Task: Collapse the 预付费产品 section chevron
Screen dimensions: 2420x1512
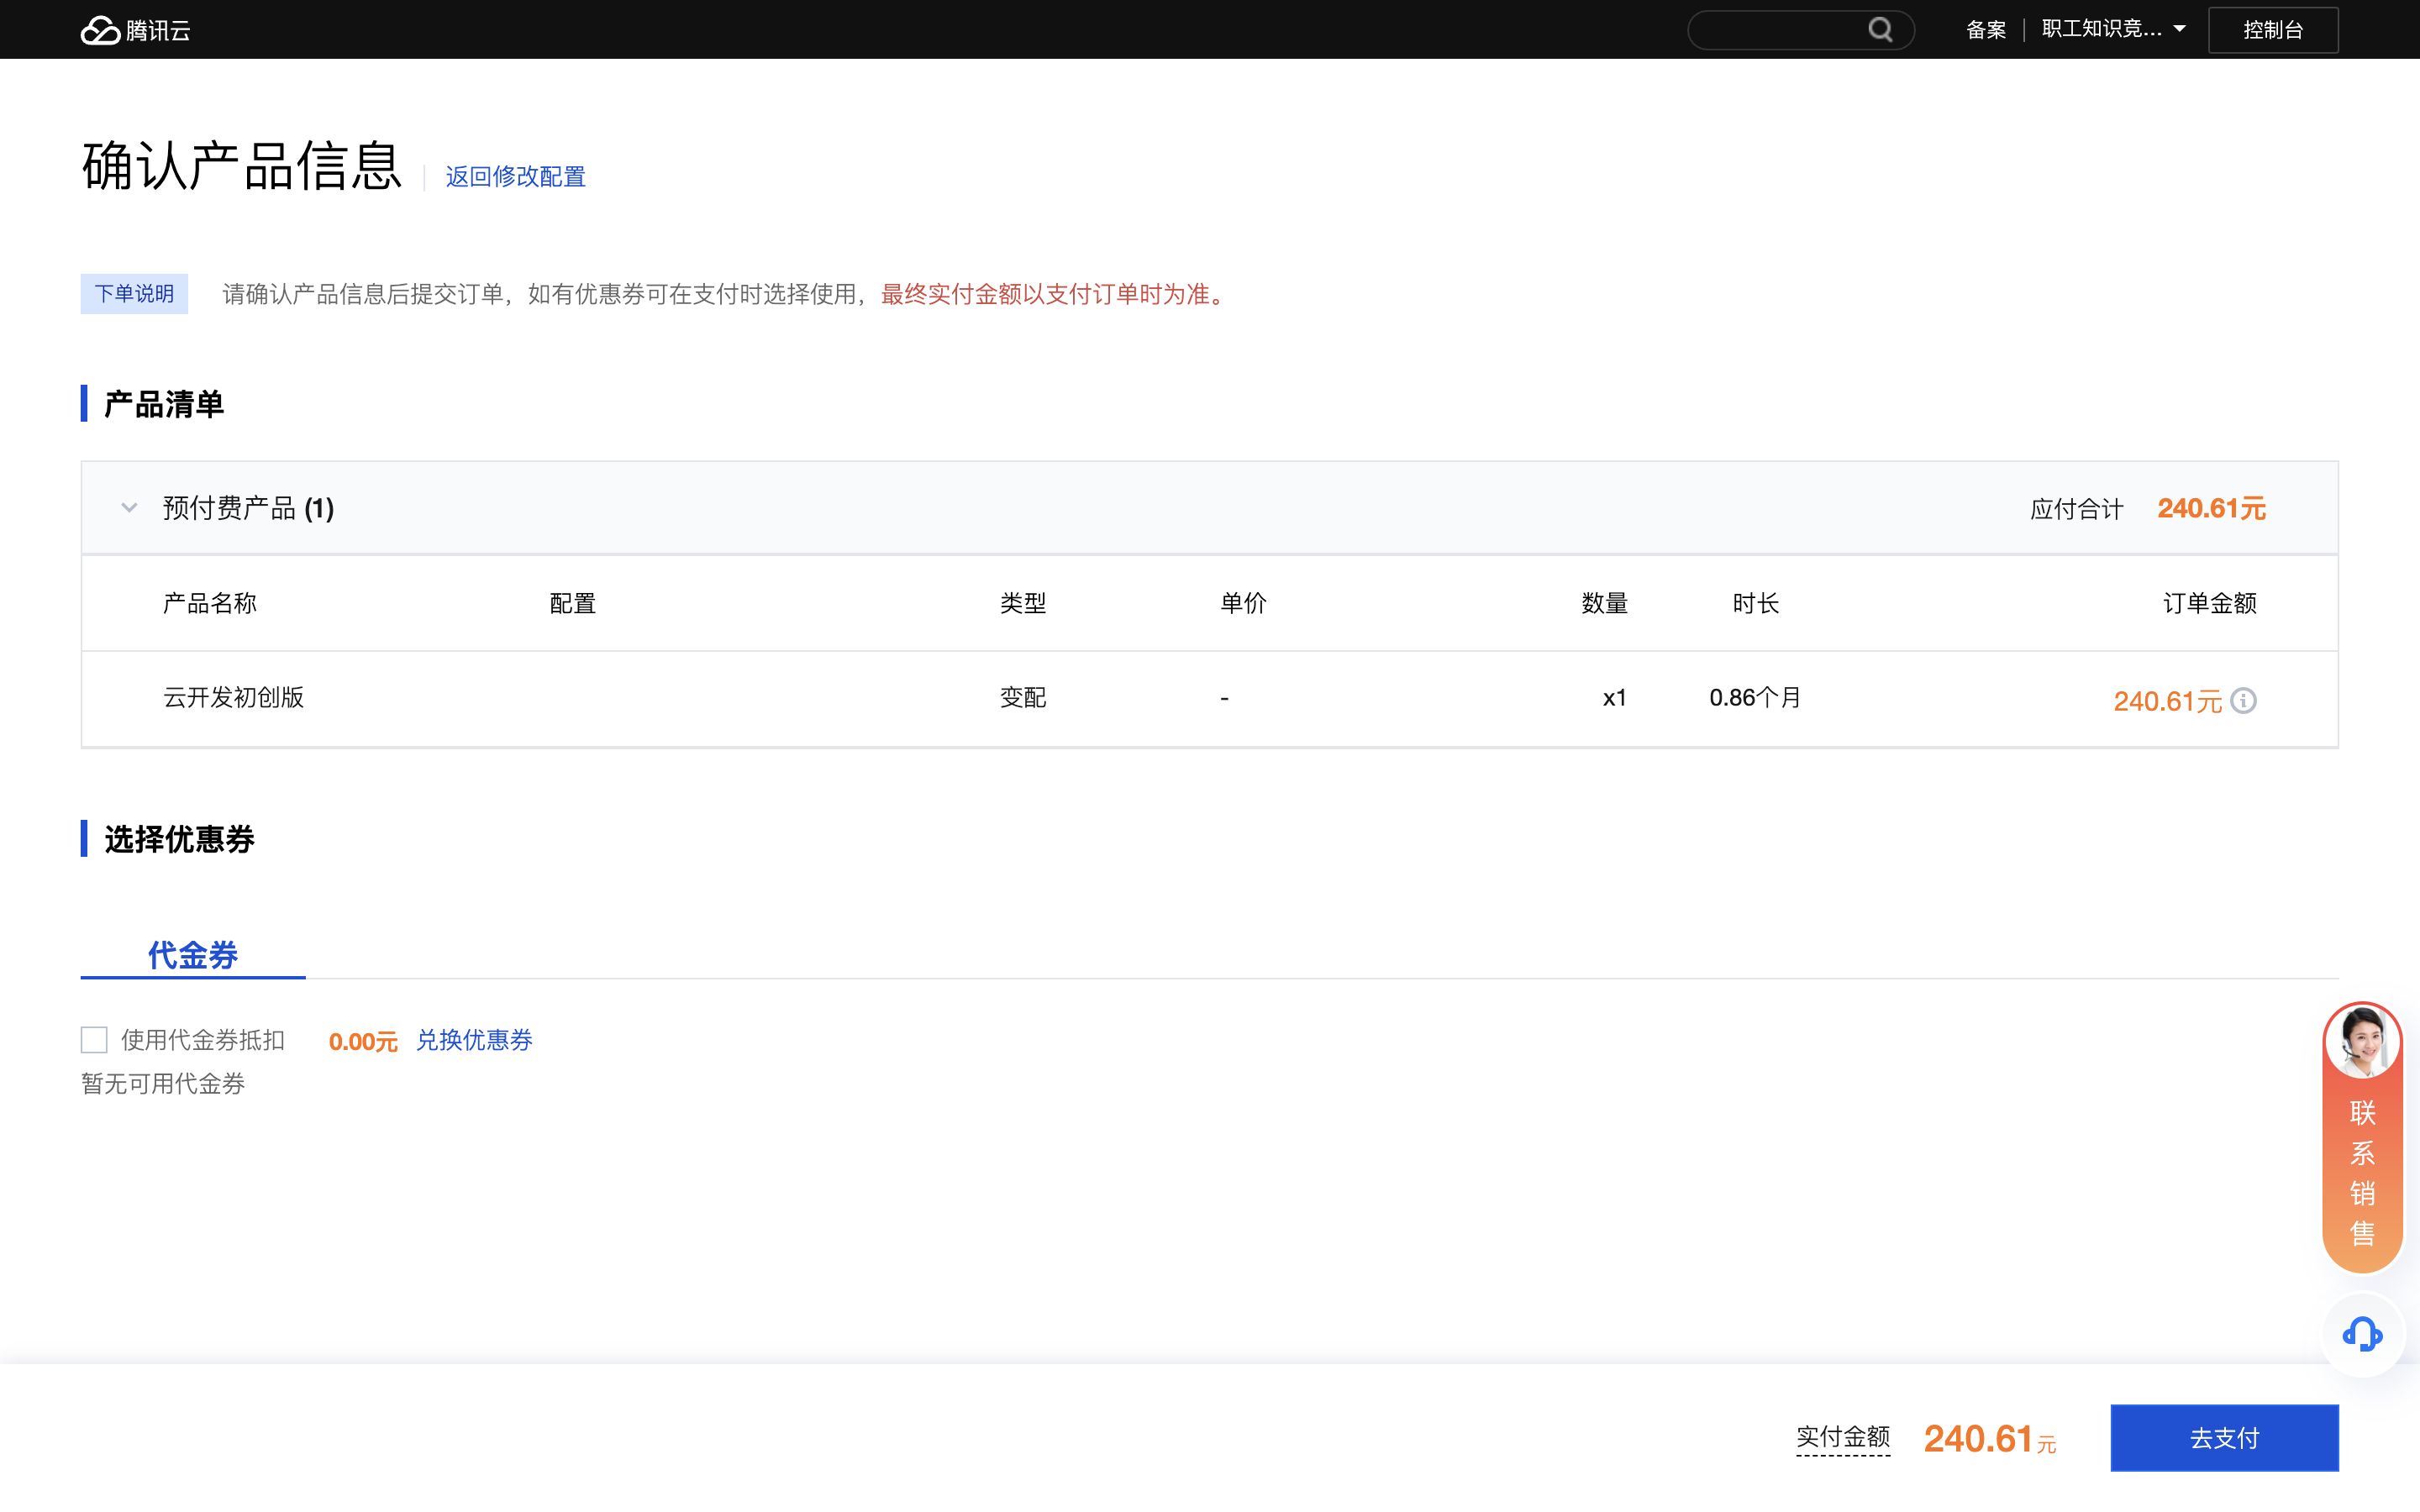Action: coord(129,508)
